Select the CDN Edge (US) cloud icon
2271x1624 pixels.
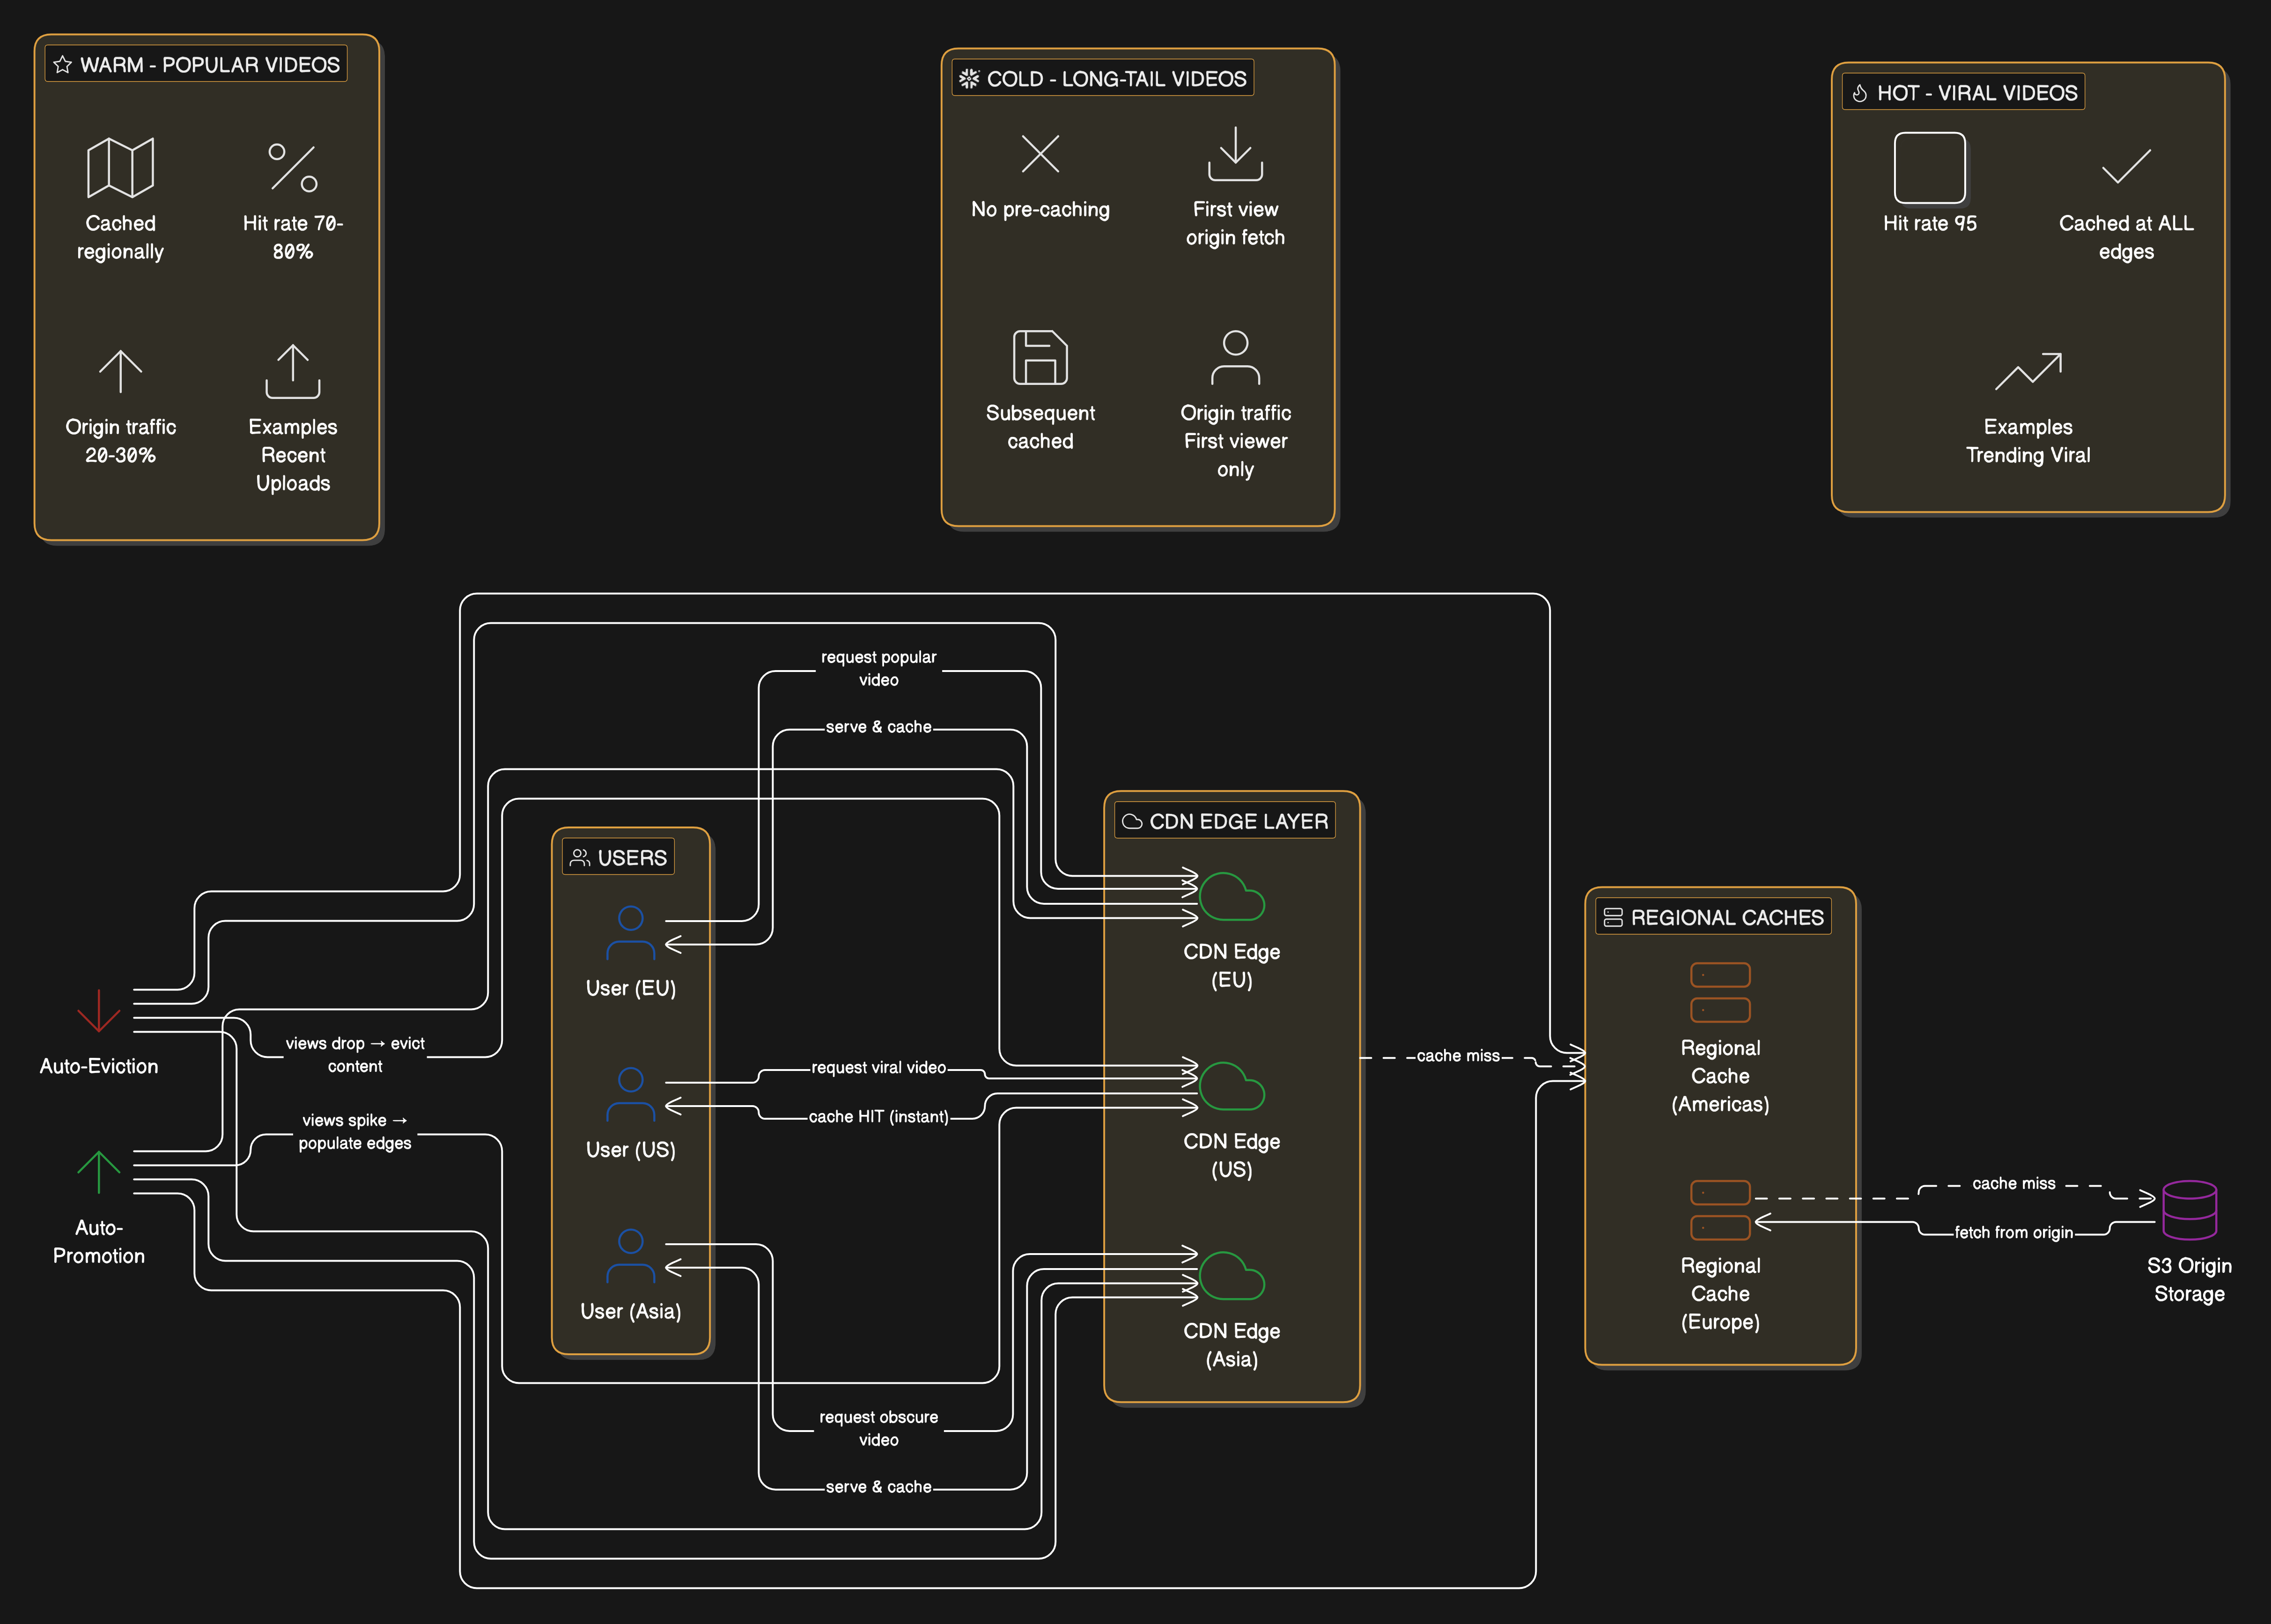(x=1231, y=1086)
